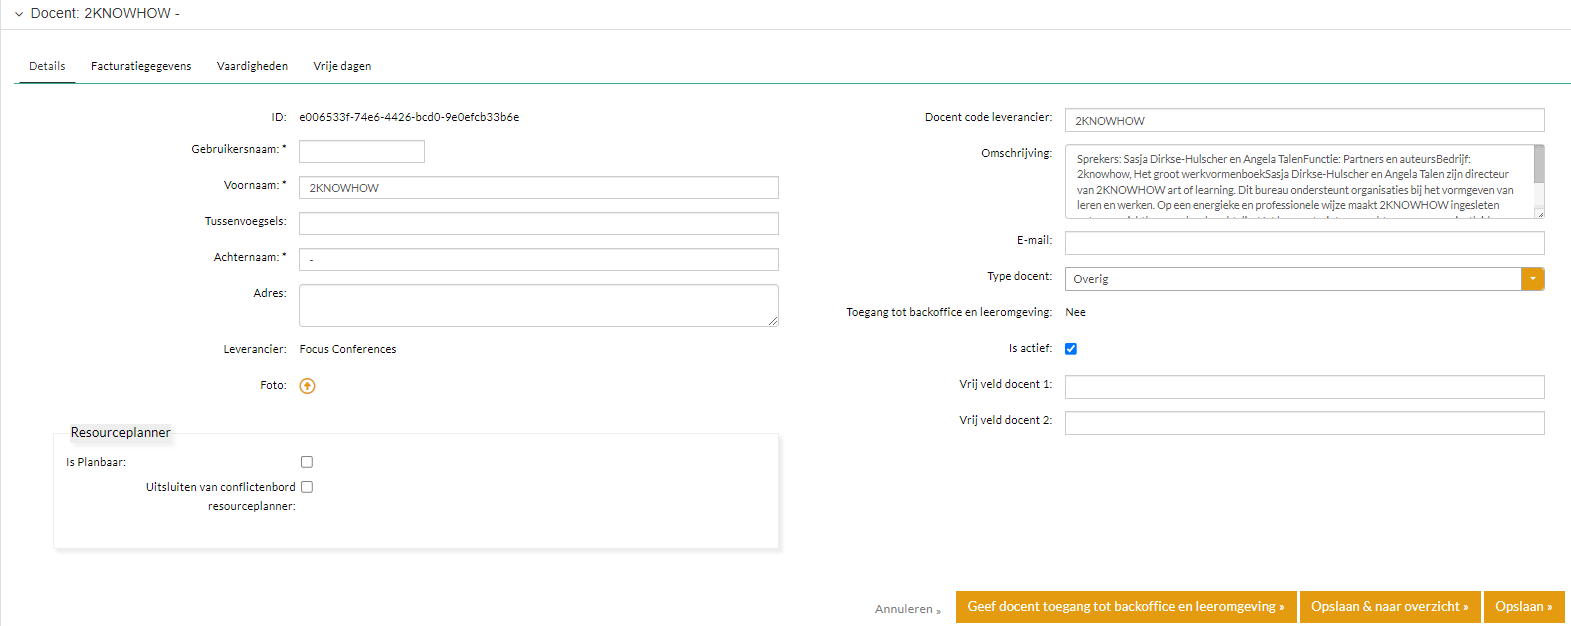
Task: Click the Annuleren link
Action: pyautogui.click(x=906, y=609)
